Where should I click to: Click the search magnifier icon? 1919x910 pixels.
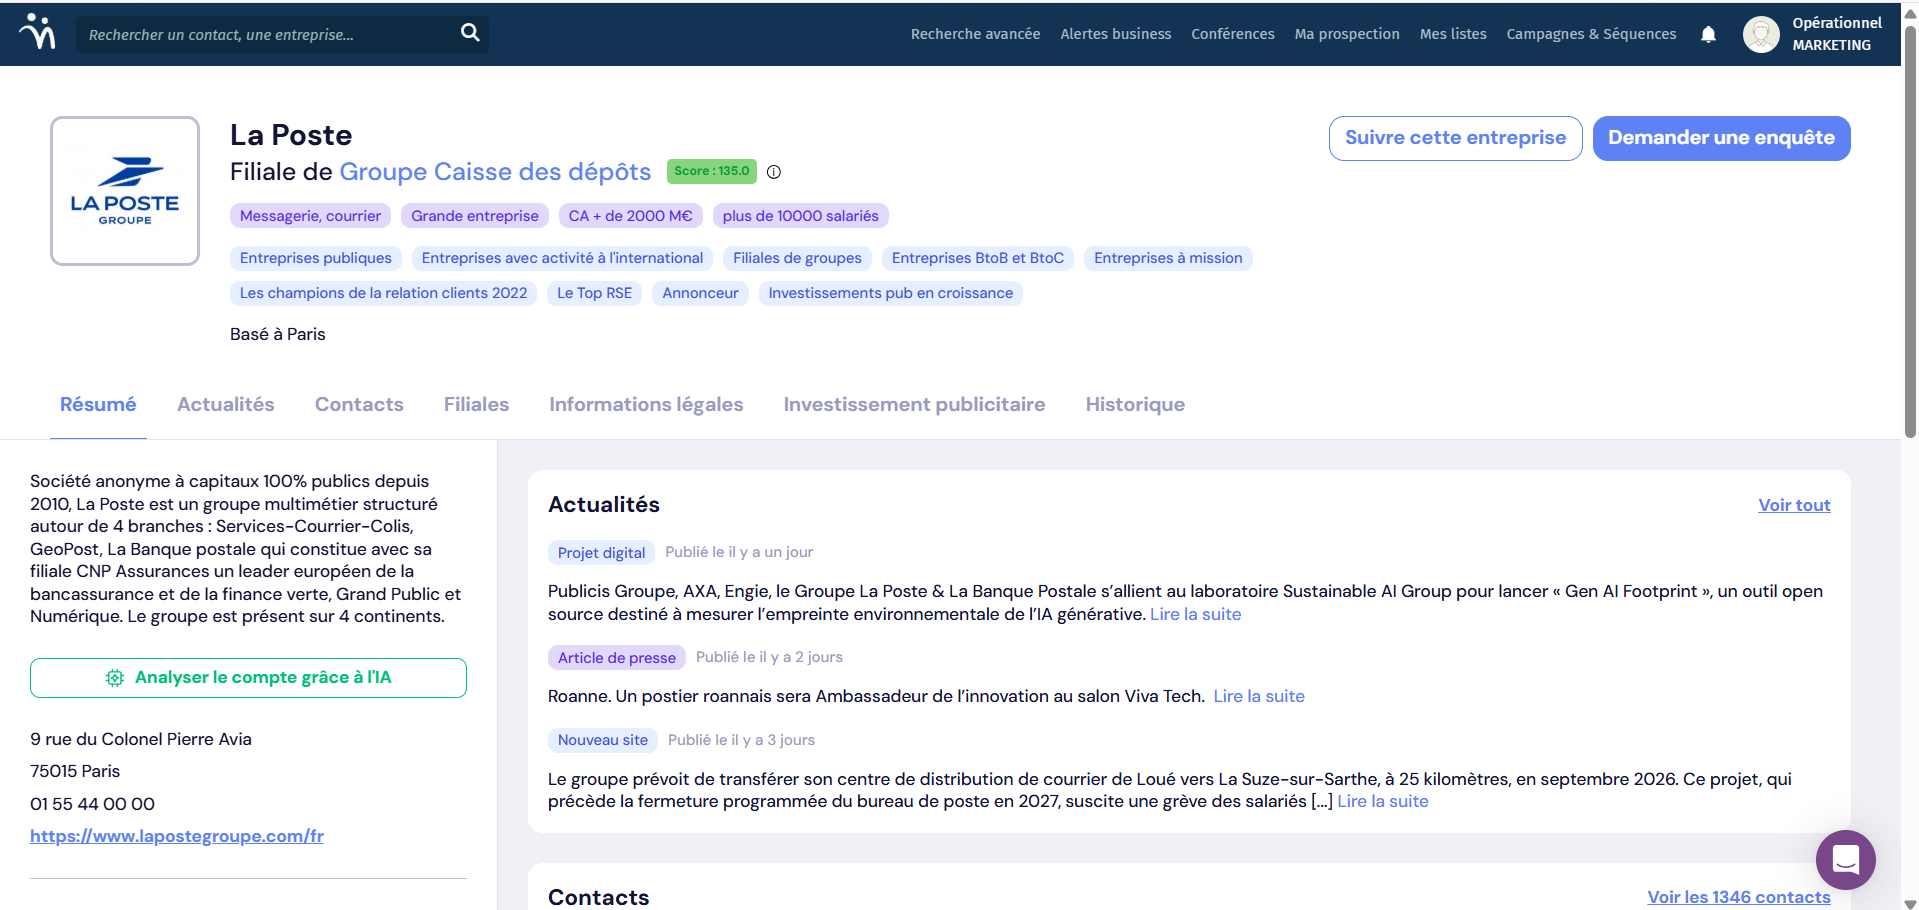(470, 33)
